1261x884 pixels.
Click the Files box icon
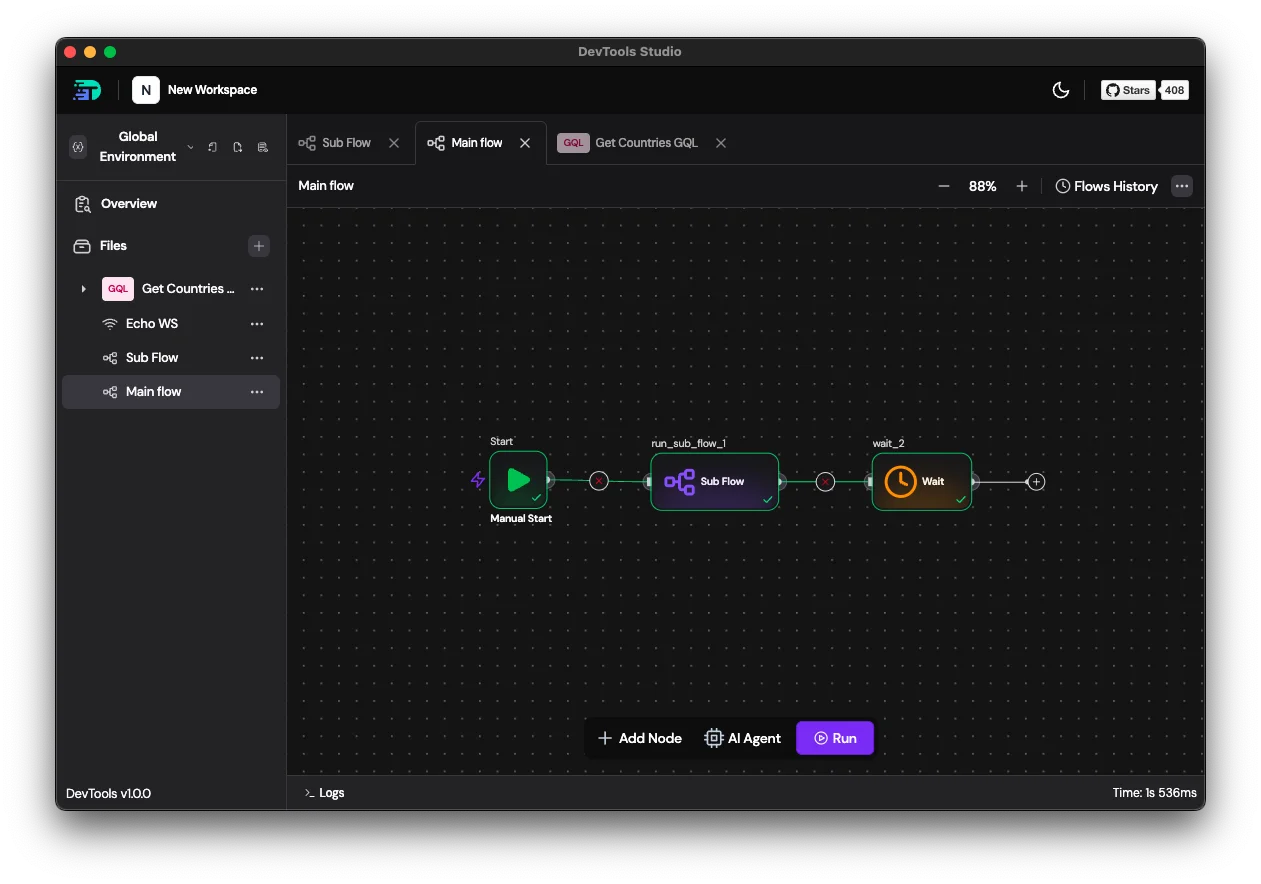pyautogui.click(x=83, y=245)
